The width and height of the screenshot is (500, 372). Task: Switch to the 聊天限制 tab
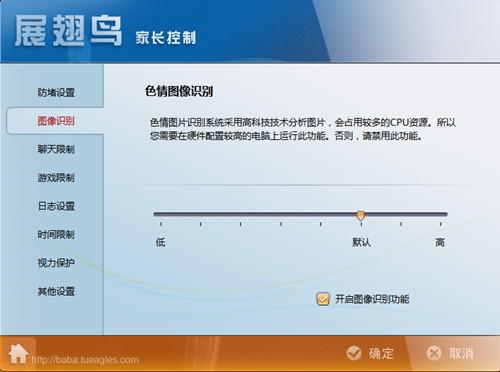56,149
